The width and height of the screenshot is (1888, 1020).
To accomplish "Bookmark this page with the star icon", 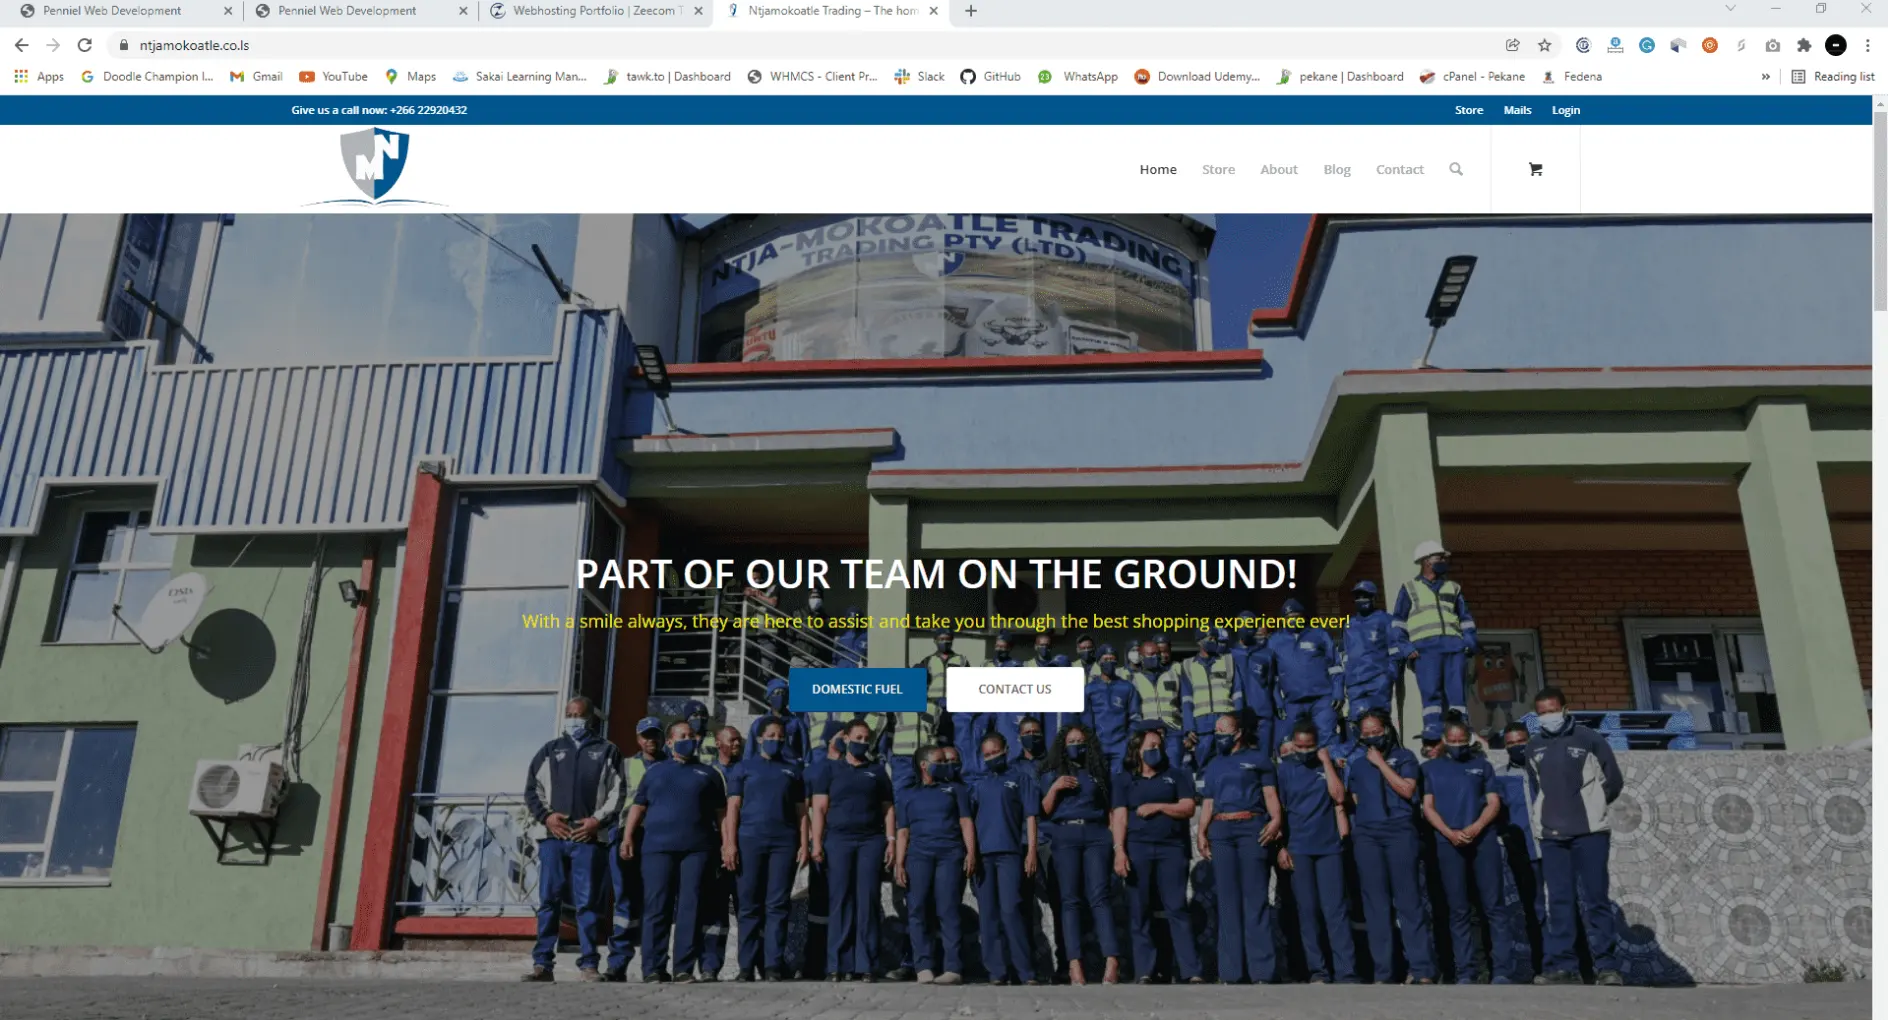I will coord(1544,45).
